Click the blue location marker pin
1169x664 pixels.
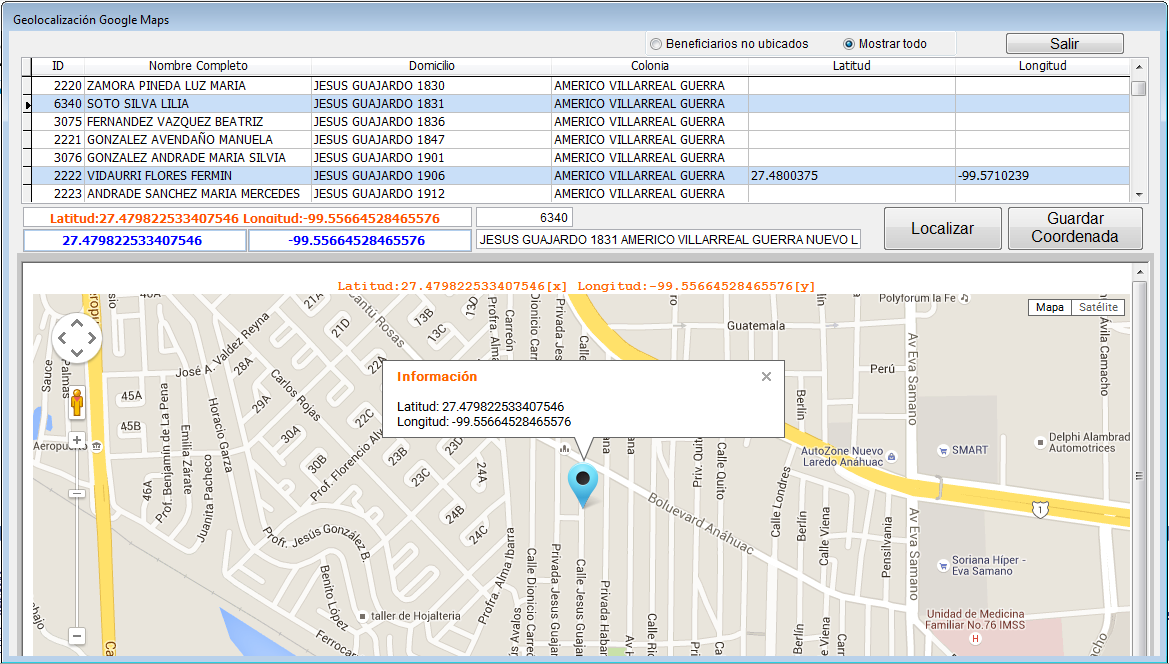click(583, 486)
